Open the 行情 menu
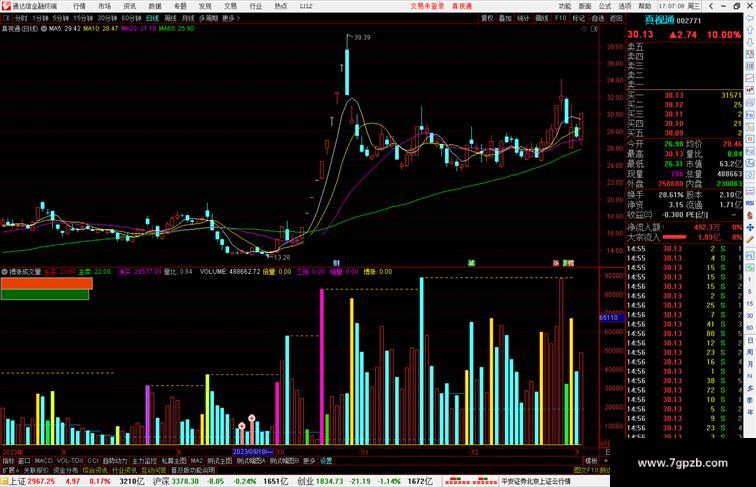Viewport: 756px width, 487px height. [80, 6]
